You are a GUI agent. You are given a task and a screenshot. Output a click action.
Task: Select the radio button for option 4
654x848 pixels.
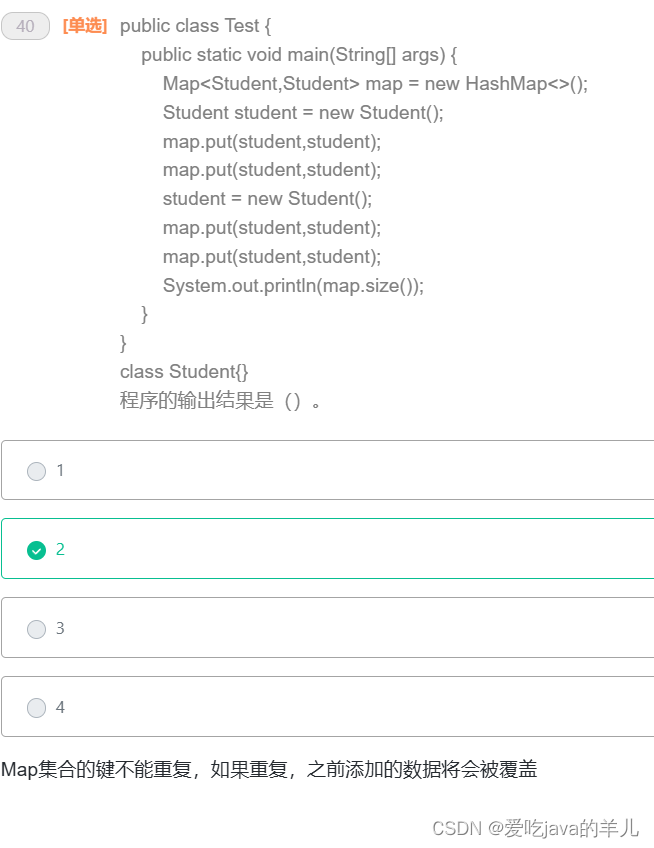36,708
